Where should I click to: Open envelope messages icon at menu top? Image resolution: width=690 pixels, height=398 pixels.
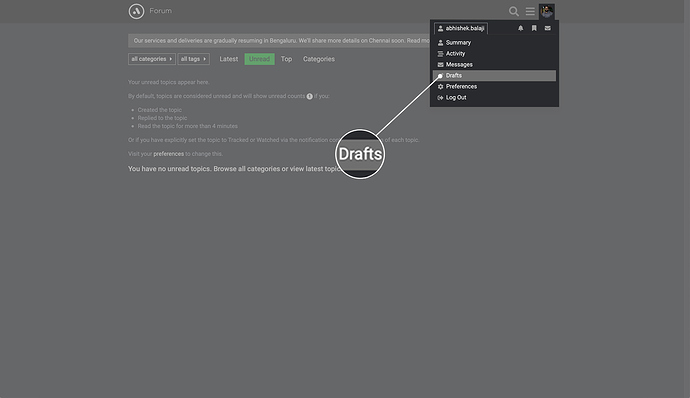coord(547,28)
